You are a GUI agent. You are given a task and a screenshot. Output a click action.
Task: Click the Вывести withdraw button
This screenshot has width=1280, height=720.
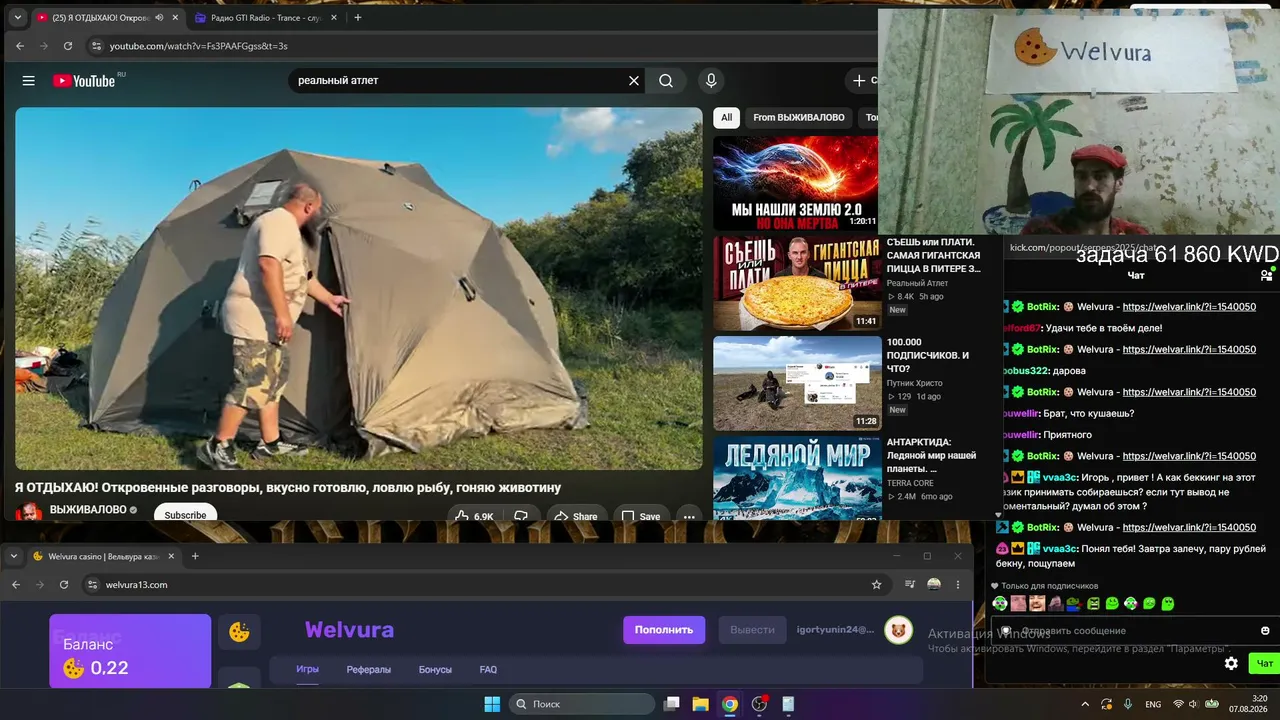pos(752,630)
